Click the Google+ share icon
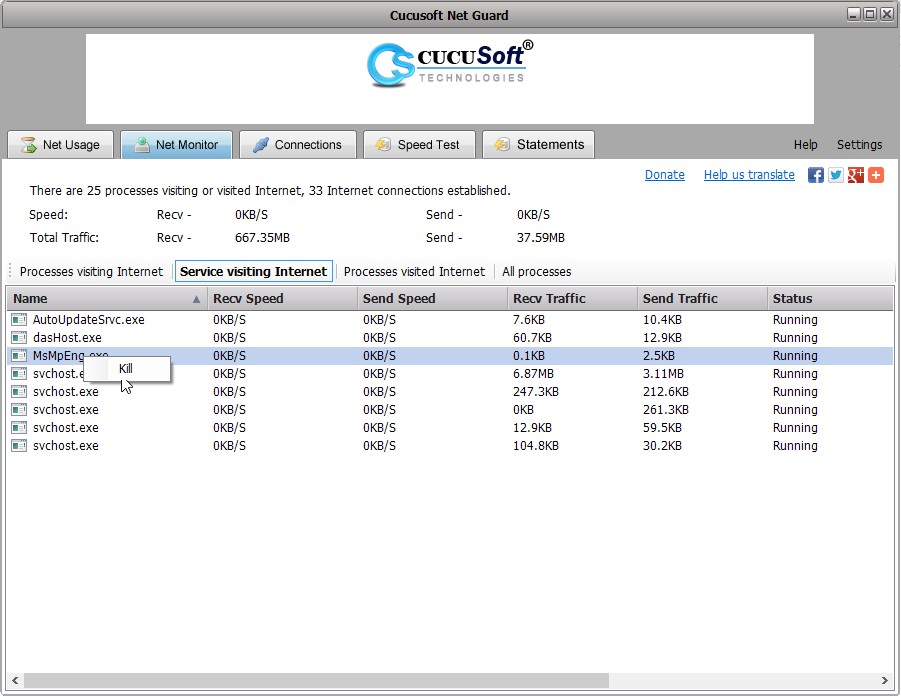This screenshot has width=901, height=696. point(856,175)
